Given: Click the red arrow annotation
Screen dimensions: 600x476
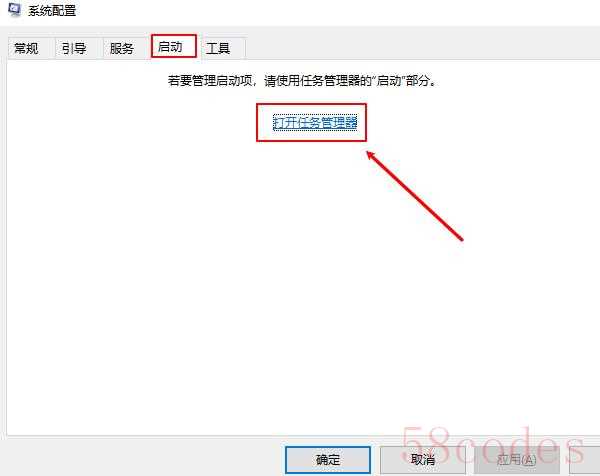Looking at the screenshot, I should coord(414,196).
